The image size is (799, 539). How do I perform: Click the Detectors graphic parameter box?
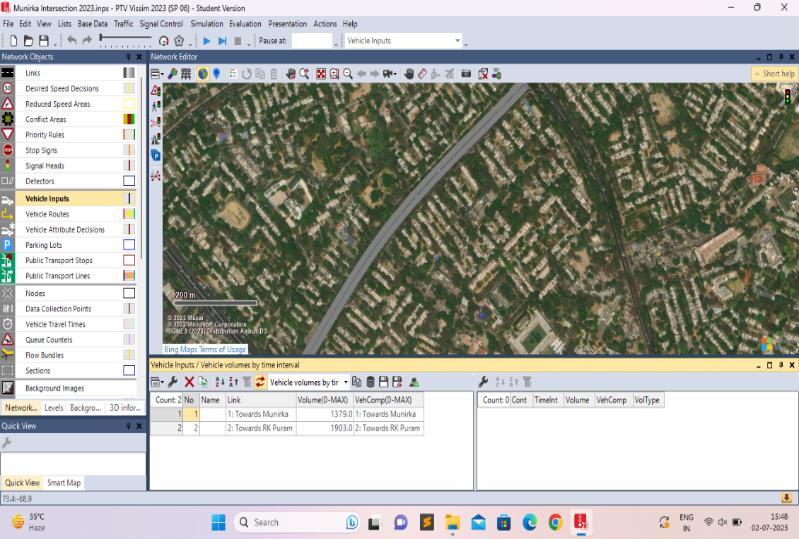pyautogui.click(x=129, y=181)
